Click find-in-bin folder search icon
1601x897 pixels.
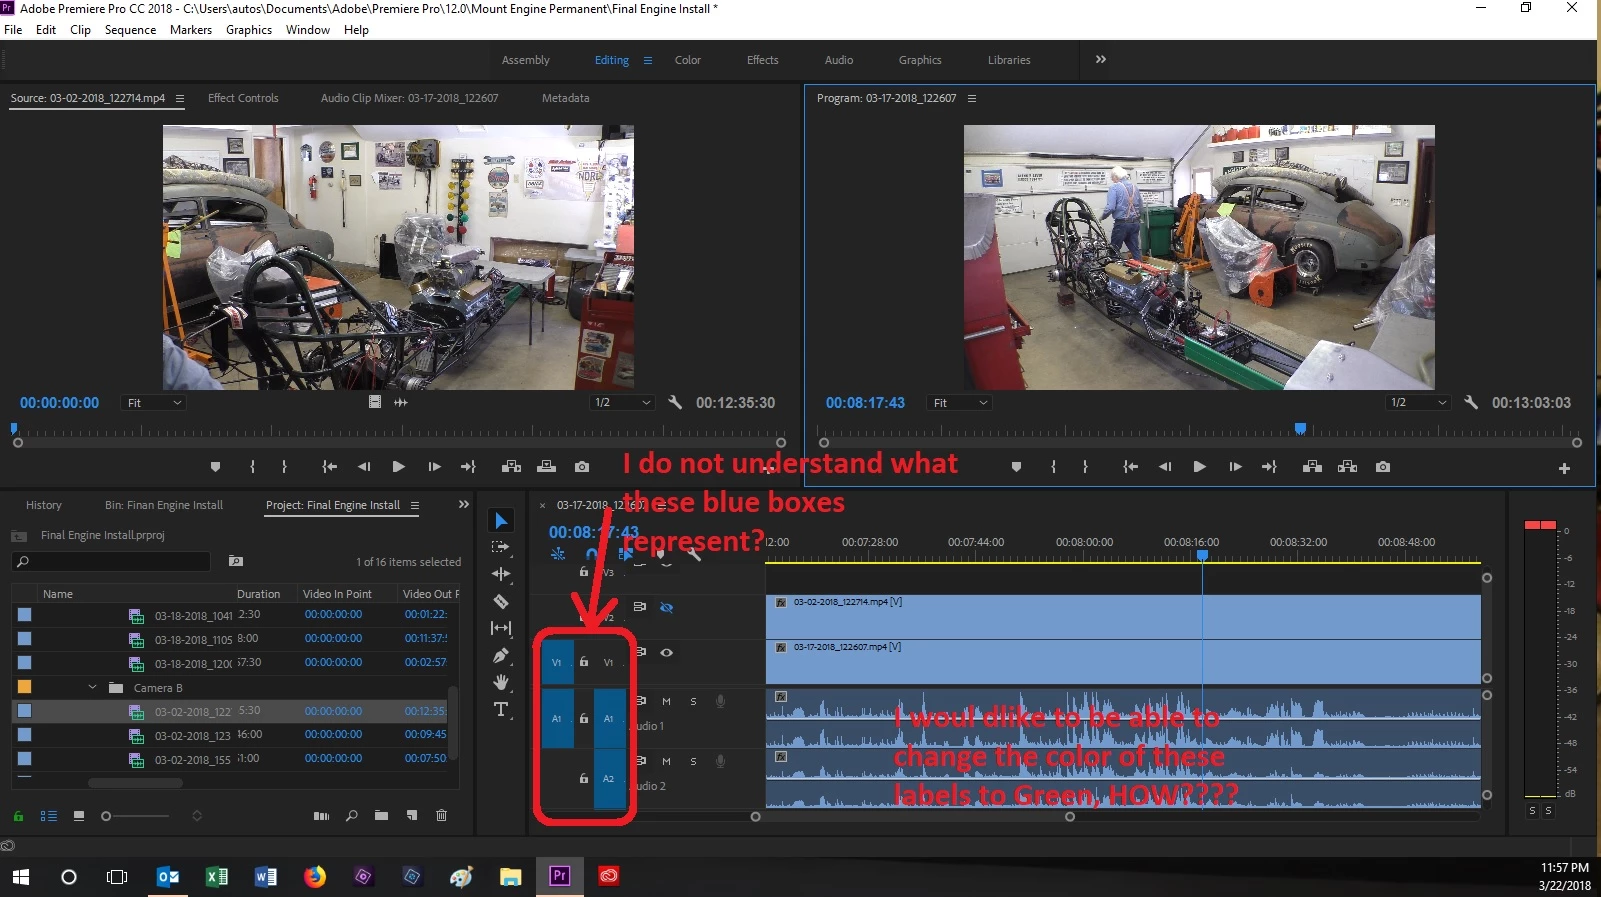click(236, 561)
